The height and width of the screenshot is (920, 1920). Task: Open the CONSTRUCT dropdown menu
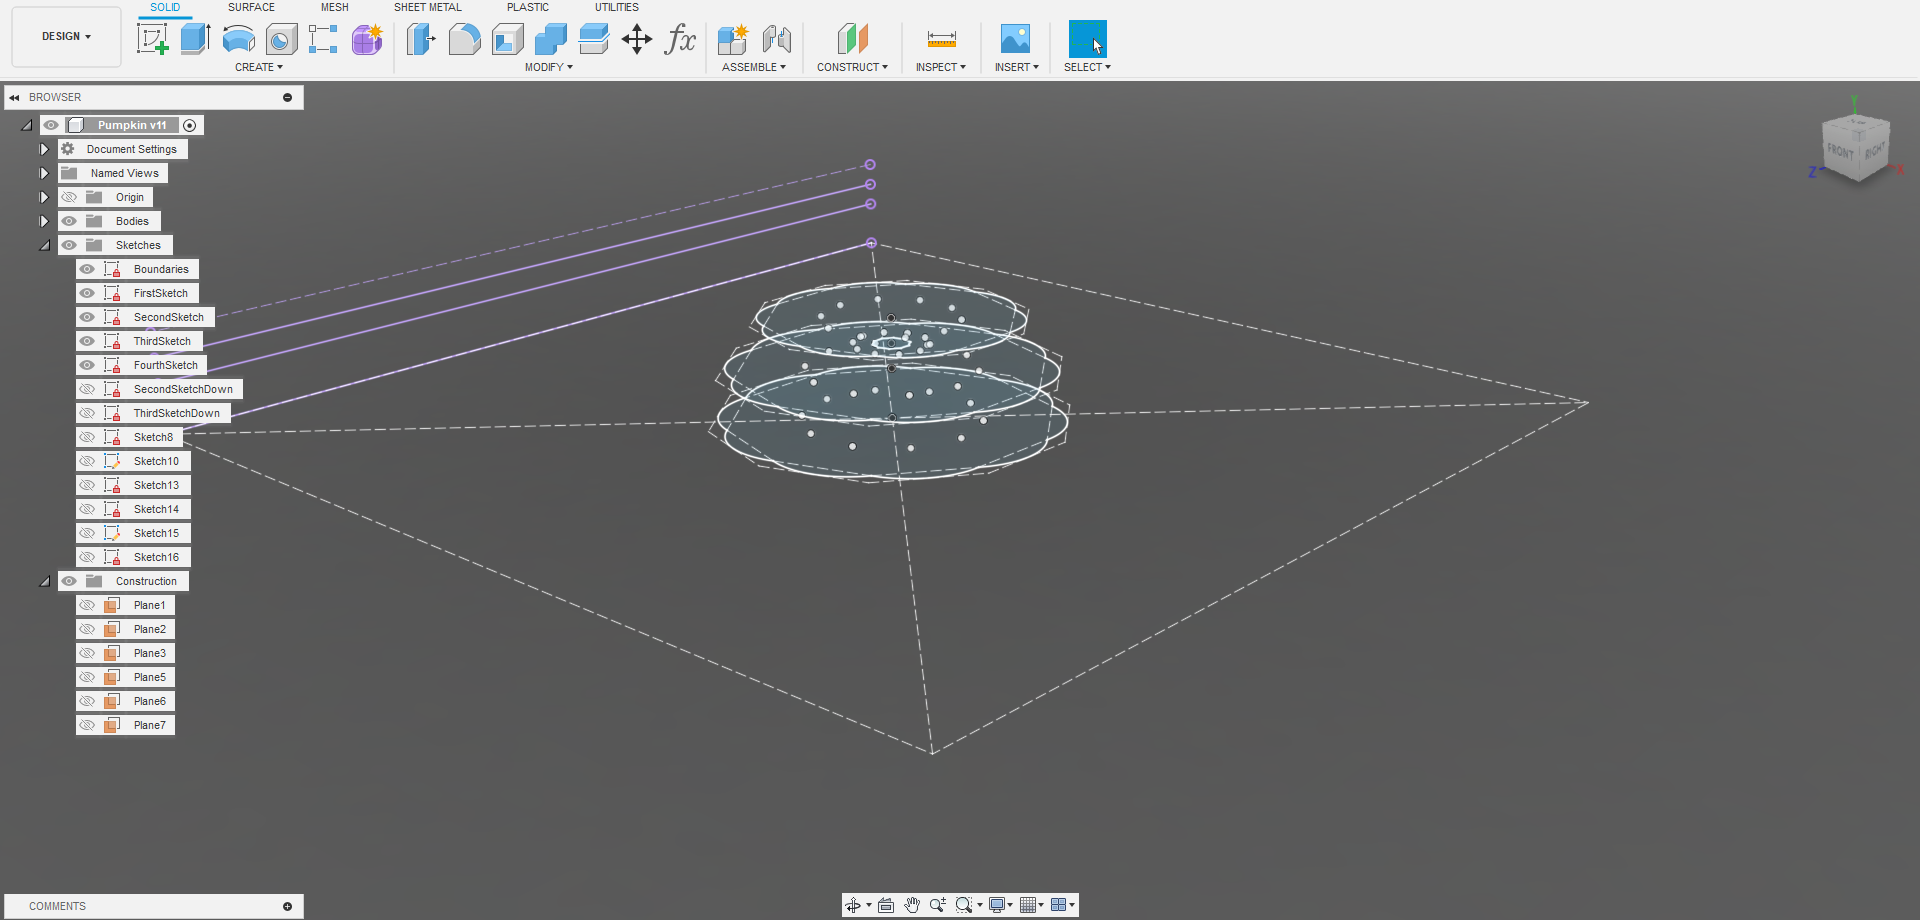tap(852, 67)
